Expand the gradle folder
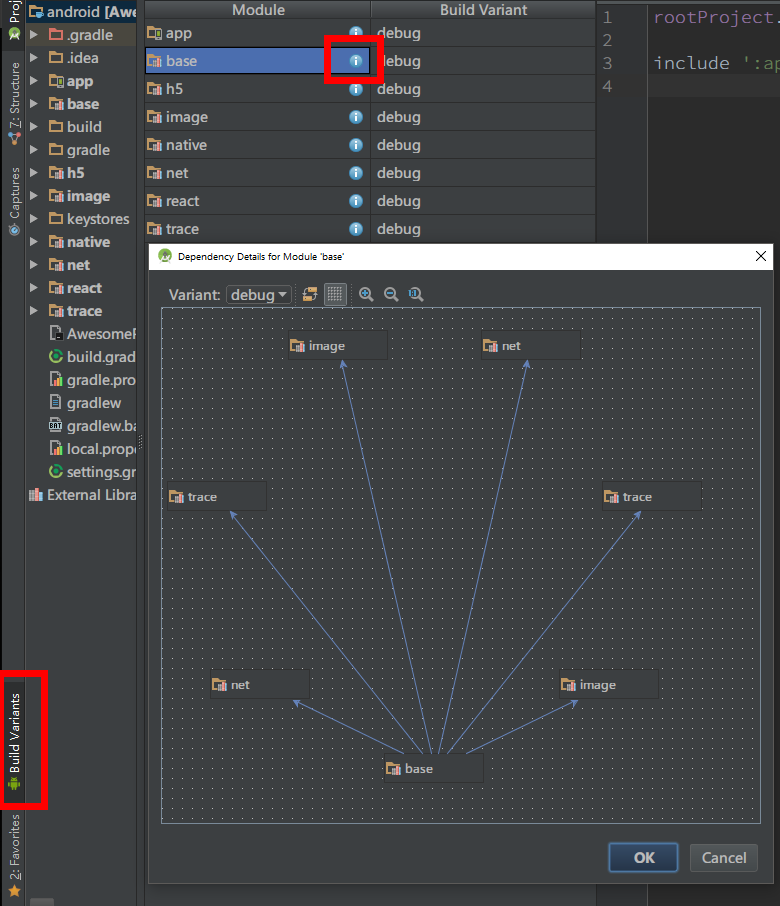This screenshot has width=780, height=906. coord(34,150)
